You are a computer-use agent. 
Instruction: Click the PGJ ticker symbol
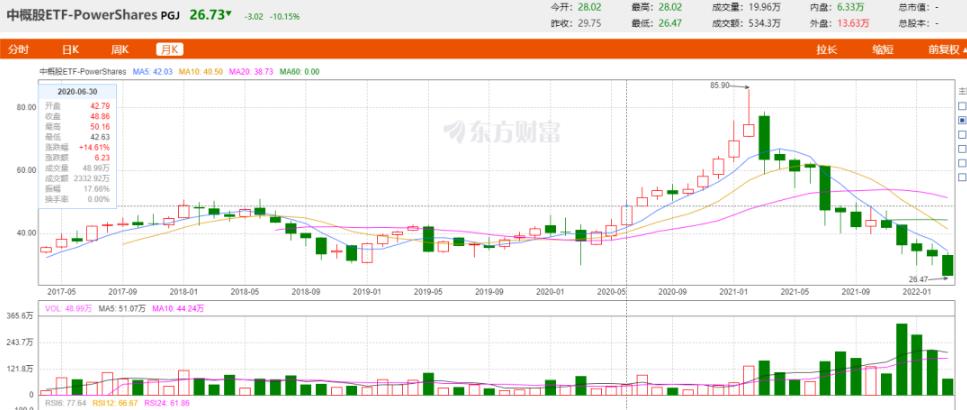tap(170, 16)
